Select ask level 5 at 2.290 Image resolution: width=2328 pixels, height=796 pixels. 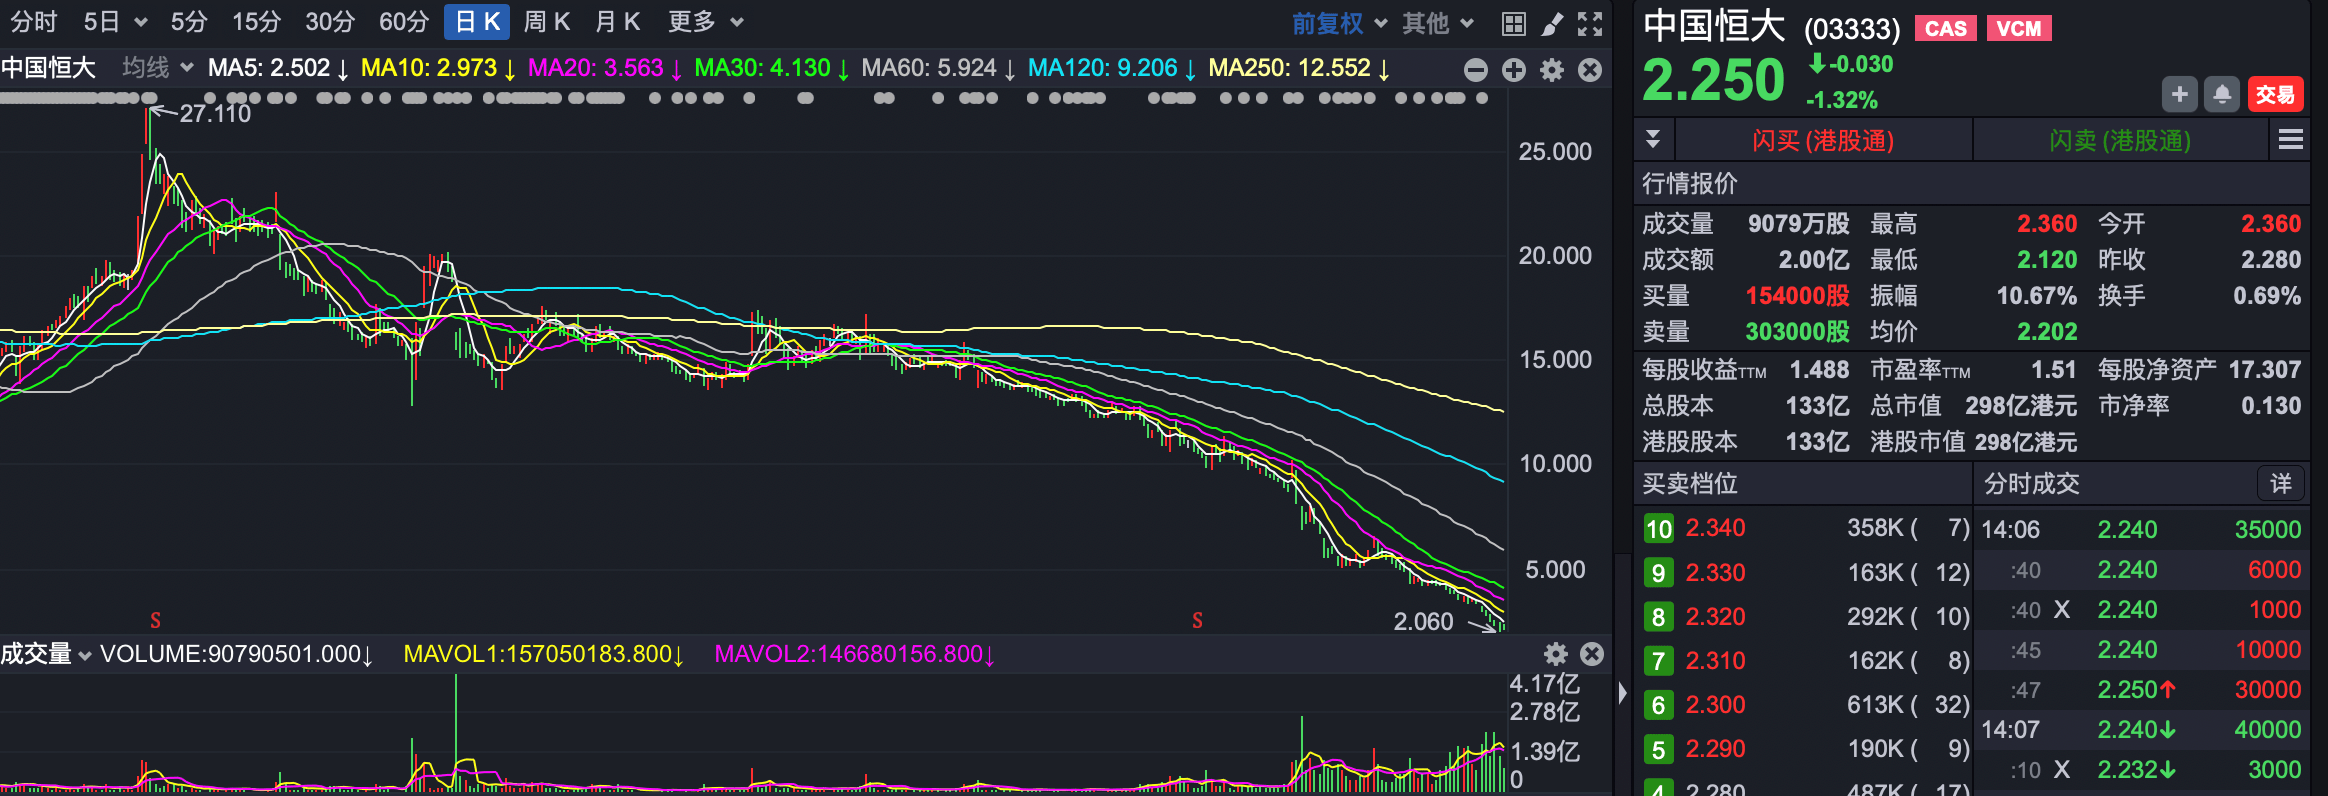pos(1805,749)
